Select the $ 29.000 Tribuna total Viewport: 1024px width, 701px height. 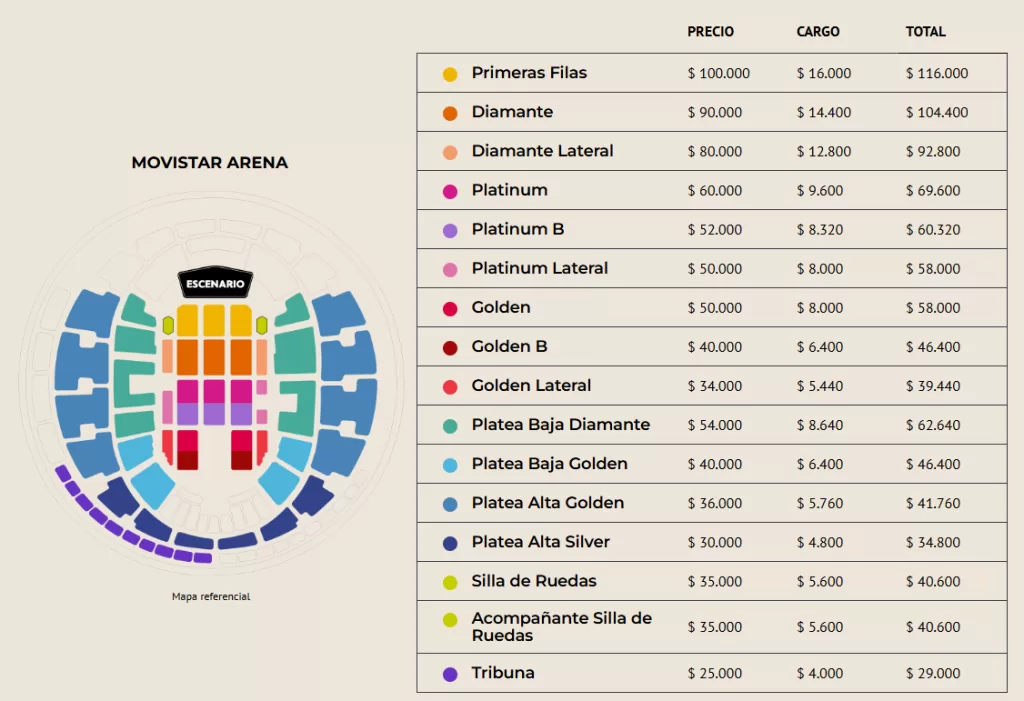[932, 673]
